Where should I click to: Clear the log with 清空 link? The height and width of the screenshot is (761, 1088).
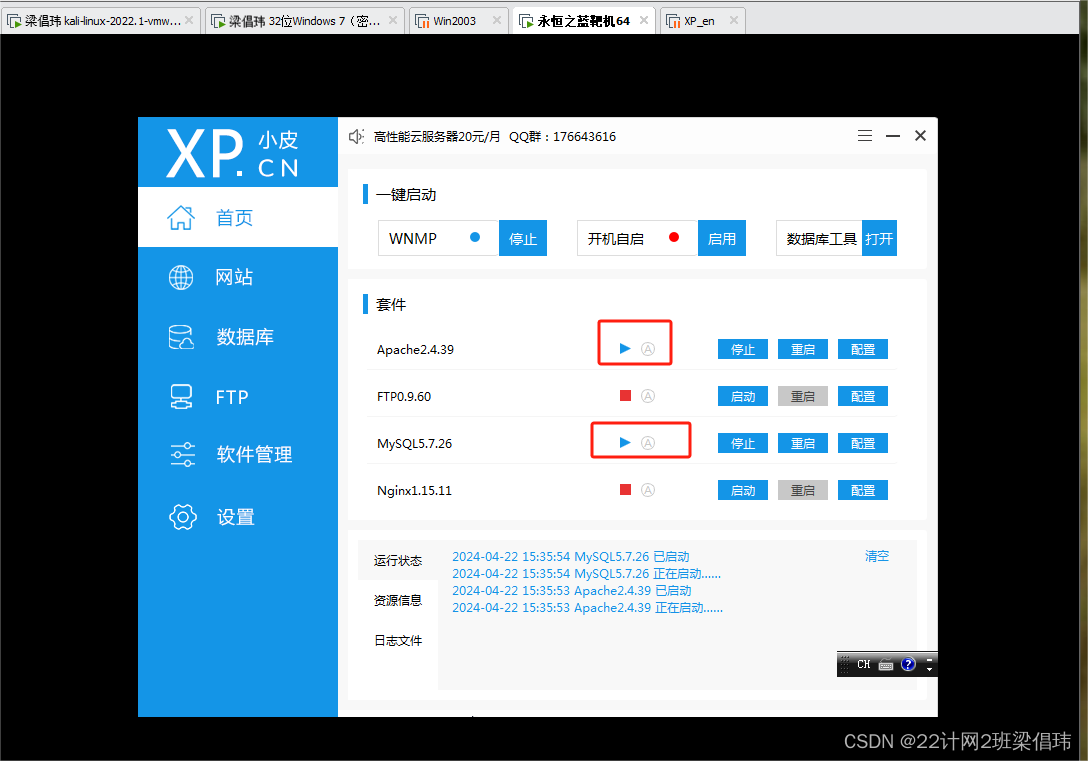pyautogui.click(x=876, y=556)
